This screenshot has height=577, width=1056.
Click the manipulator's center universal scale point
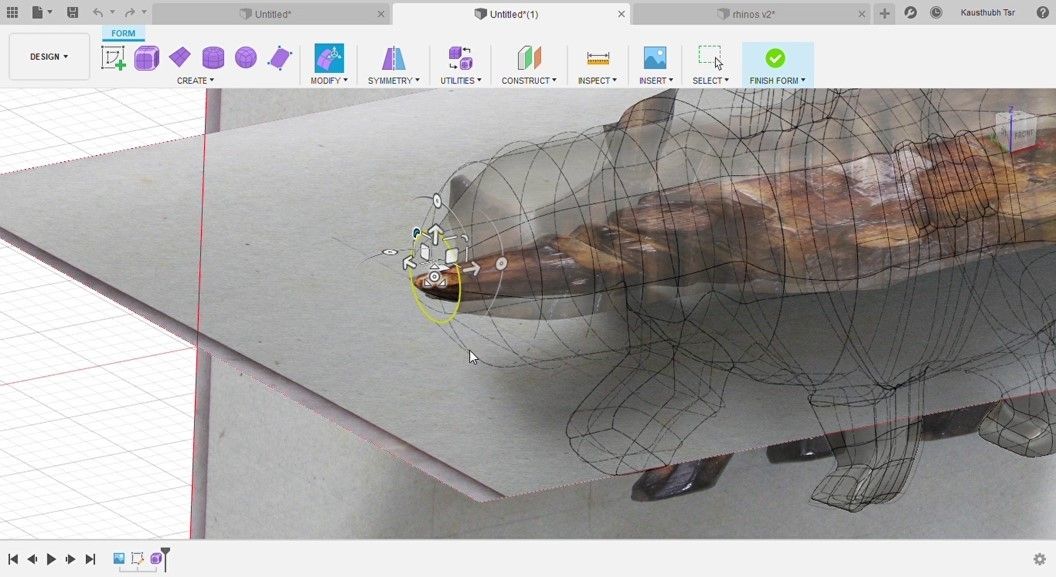[434, 277]
